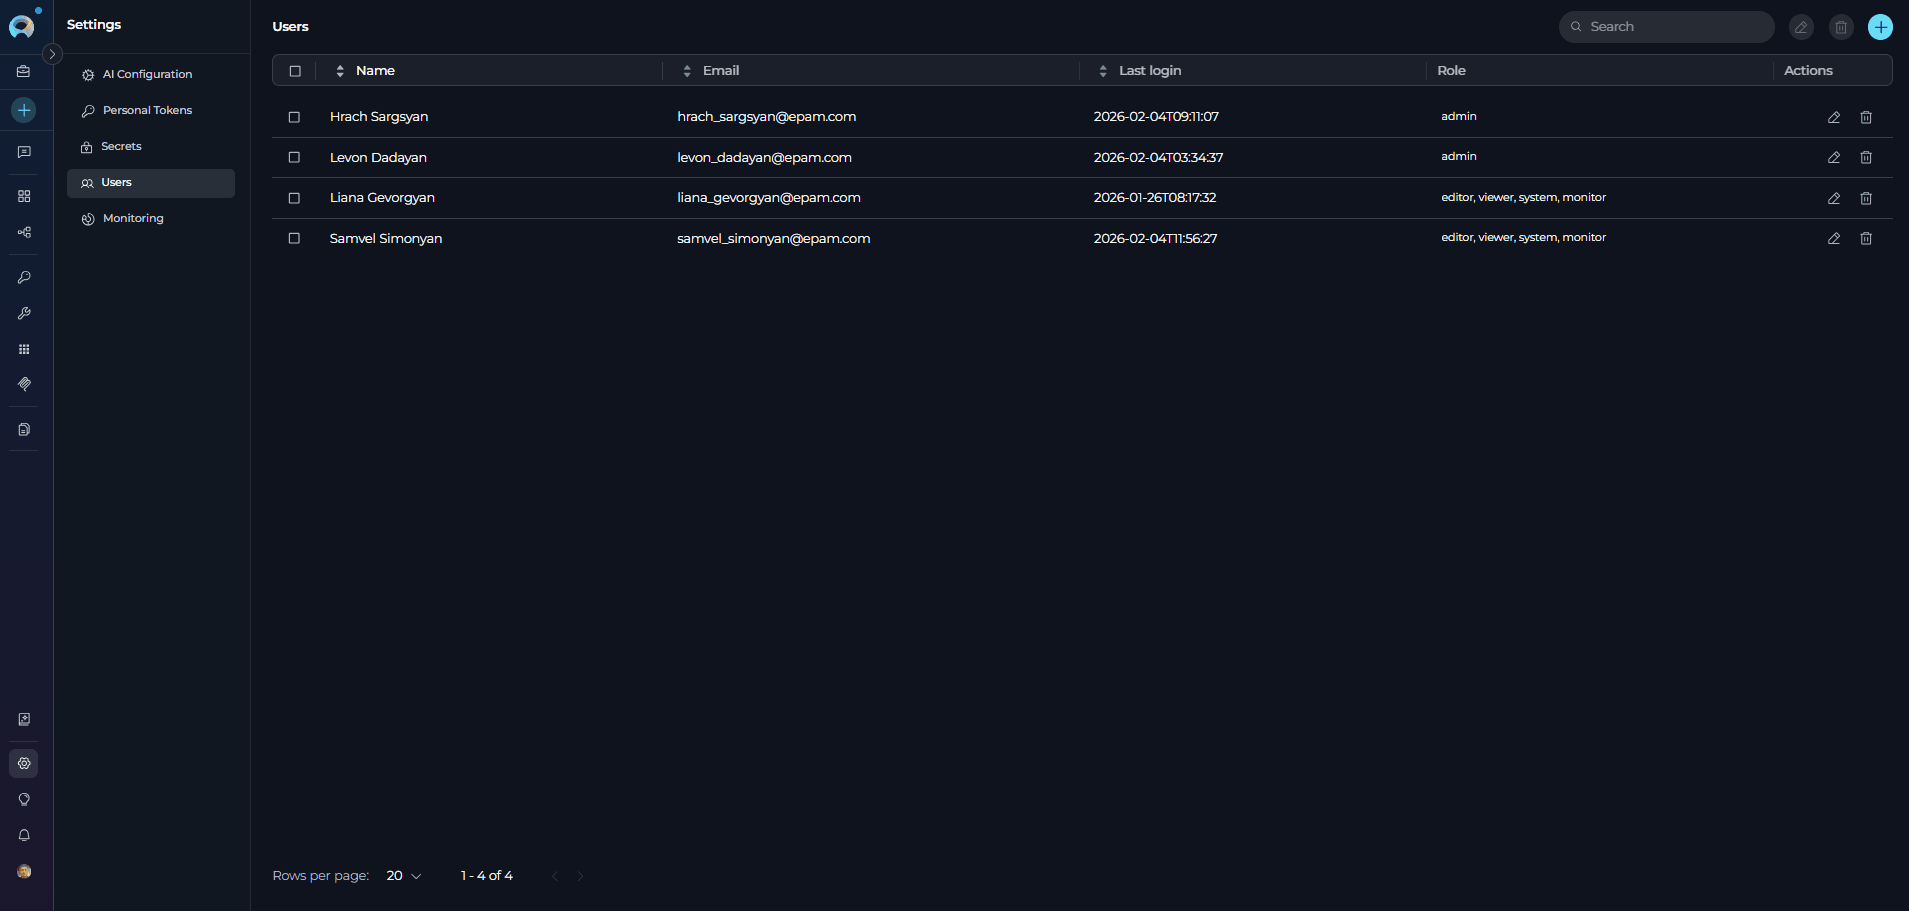Select the workspace briefcase icon
The height and width of the screenshot is (911, 1909).
24,70
